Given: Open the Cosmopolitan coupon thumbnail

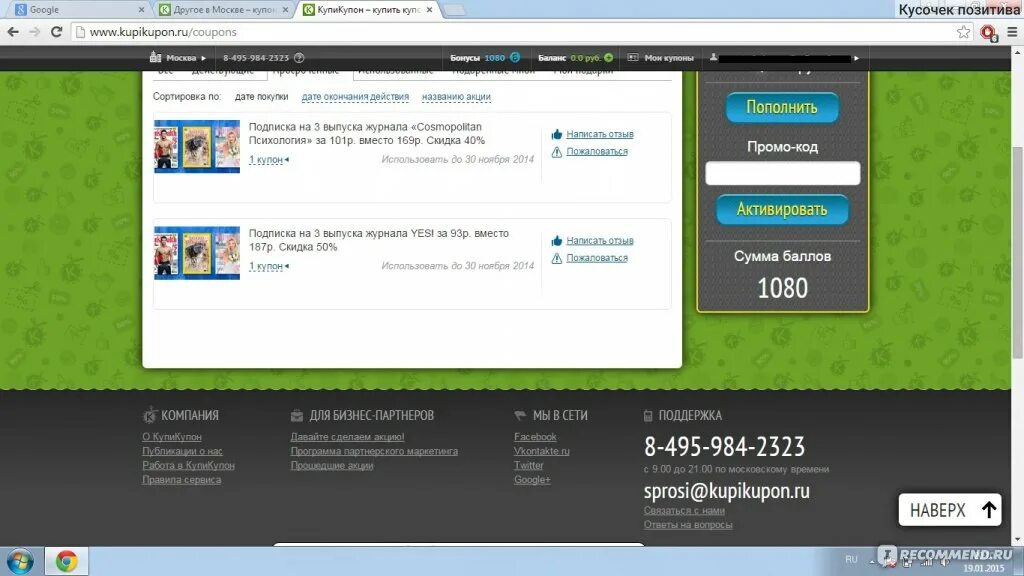Looking at the screenshot, I should [197, 146].
